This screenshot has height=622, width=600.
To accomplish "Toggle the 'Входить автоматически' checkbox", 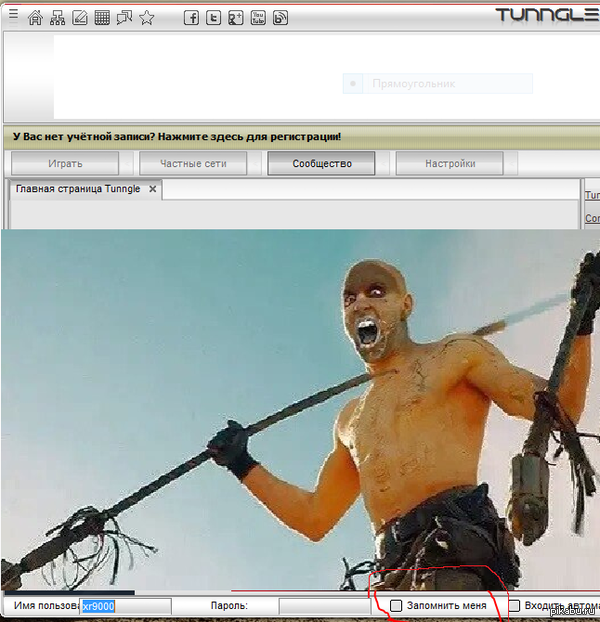I will pyautogui.click(x=515, y=606).
